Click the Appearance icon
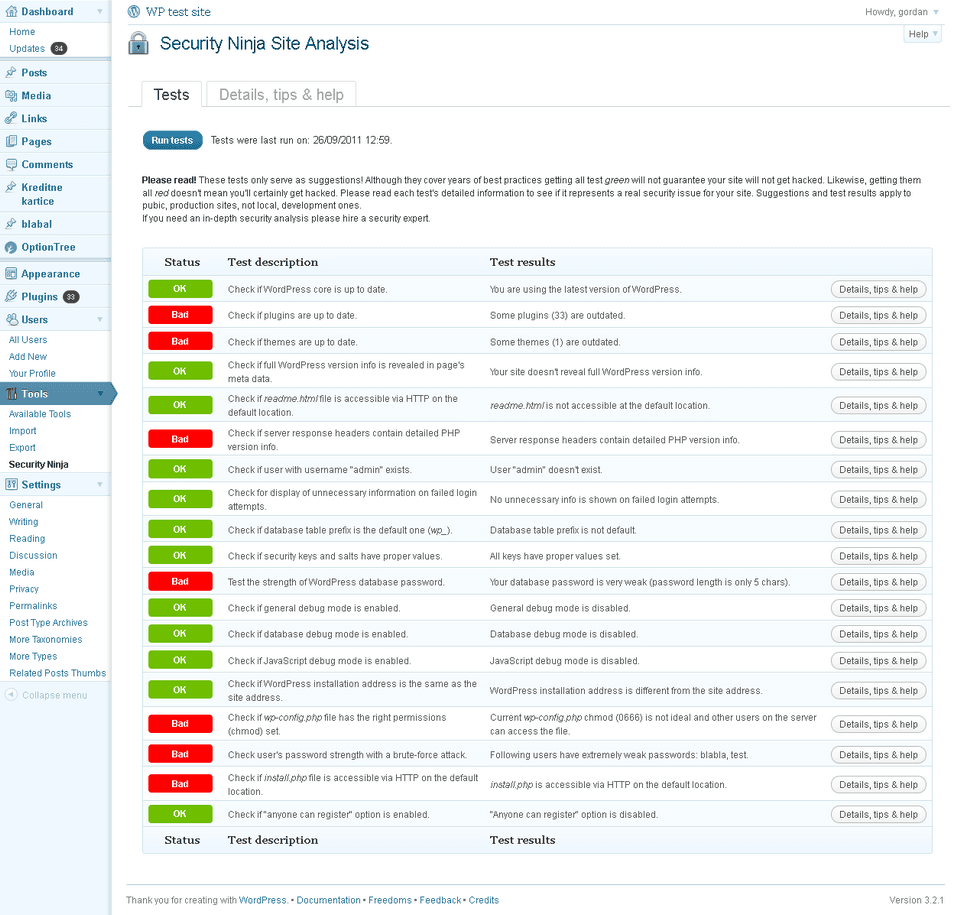The height and width of the screenshot is (915, 960). [x=11, y=274]
